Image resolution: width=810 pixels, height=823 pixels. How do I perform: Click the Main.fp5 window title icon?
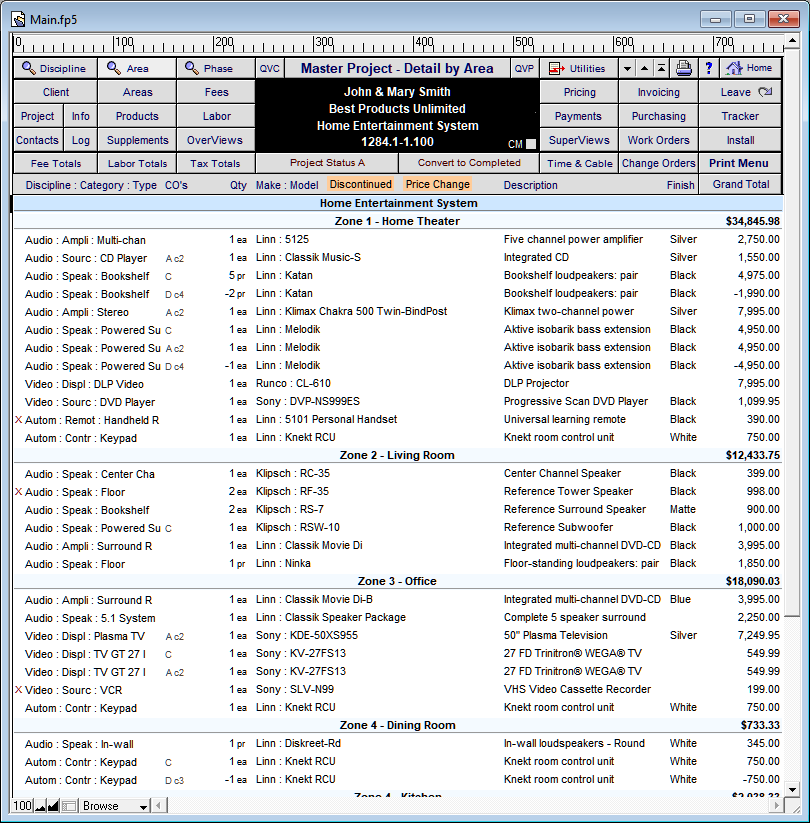click(19, 19)
